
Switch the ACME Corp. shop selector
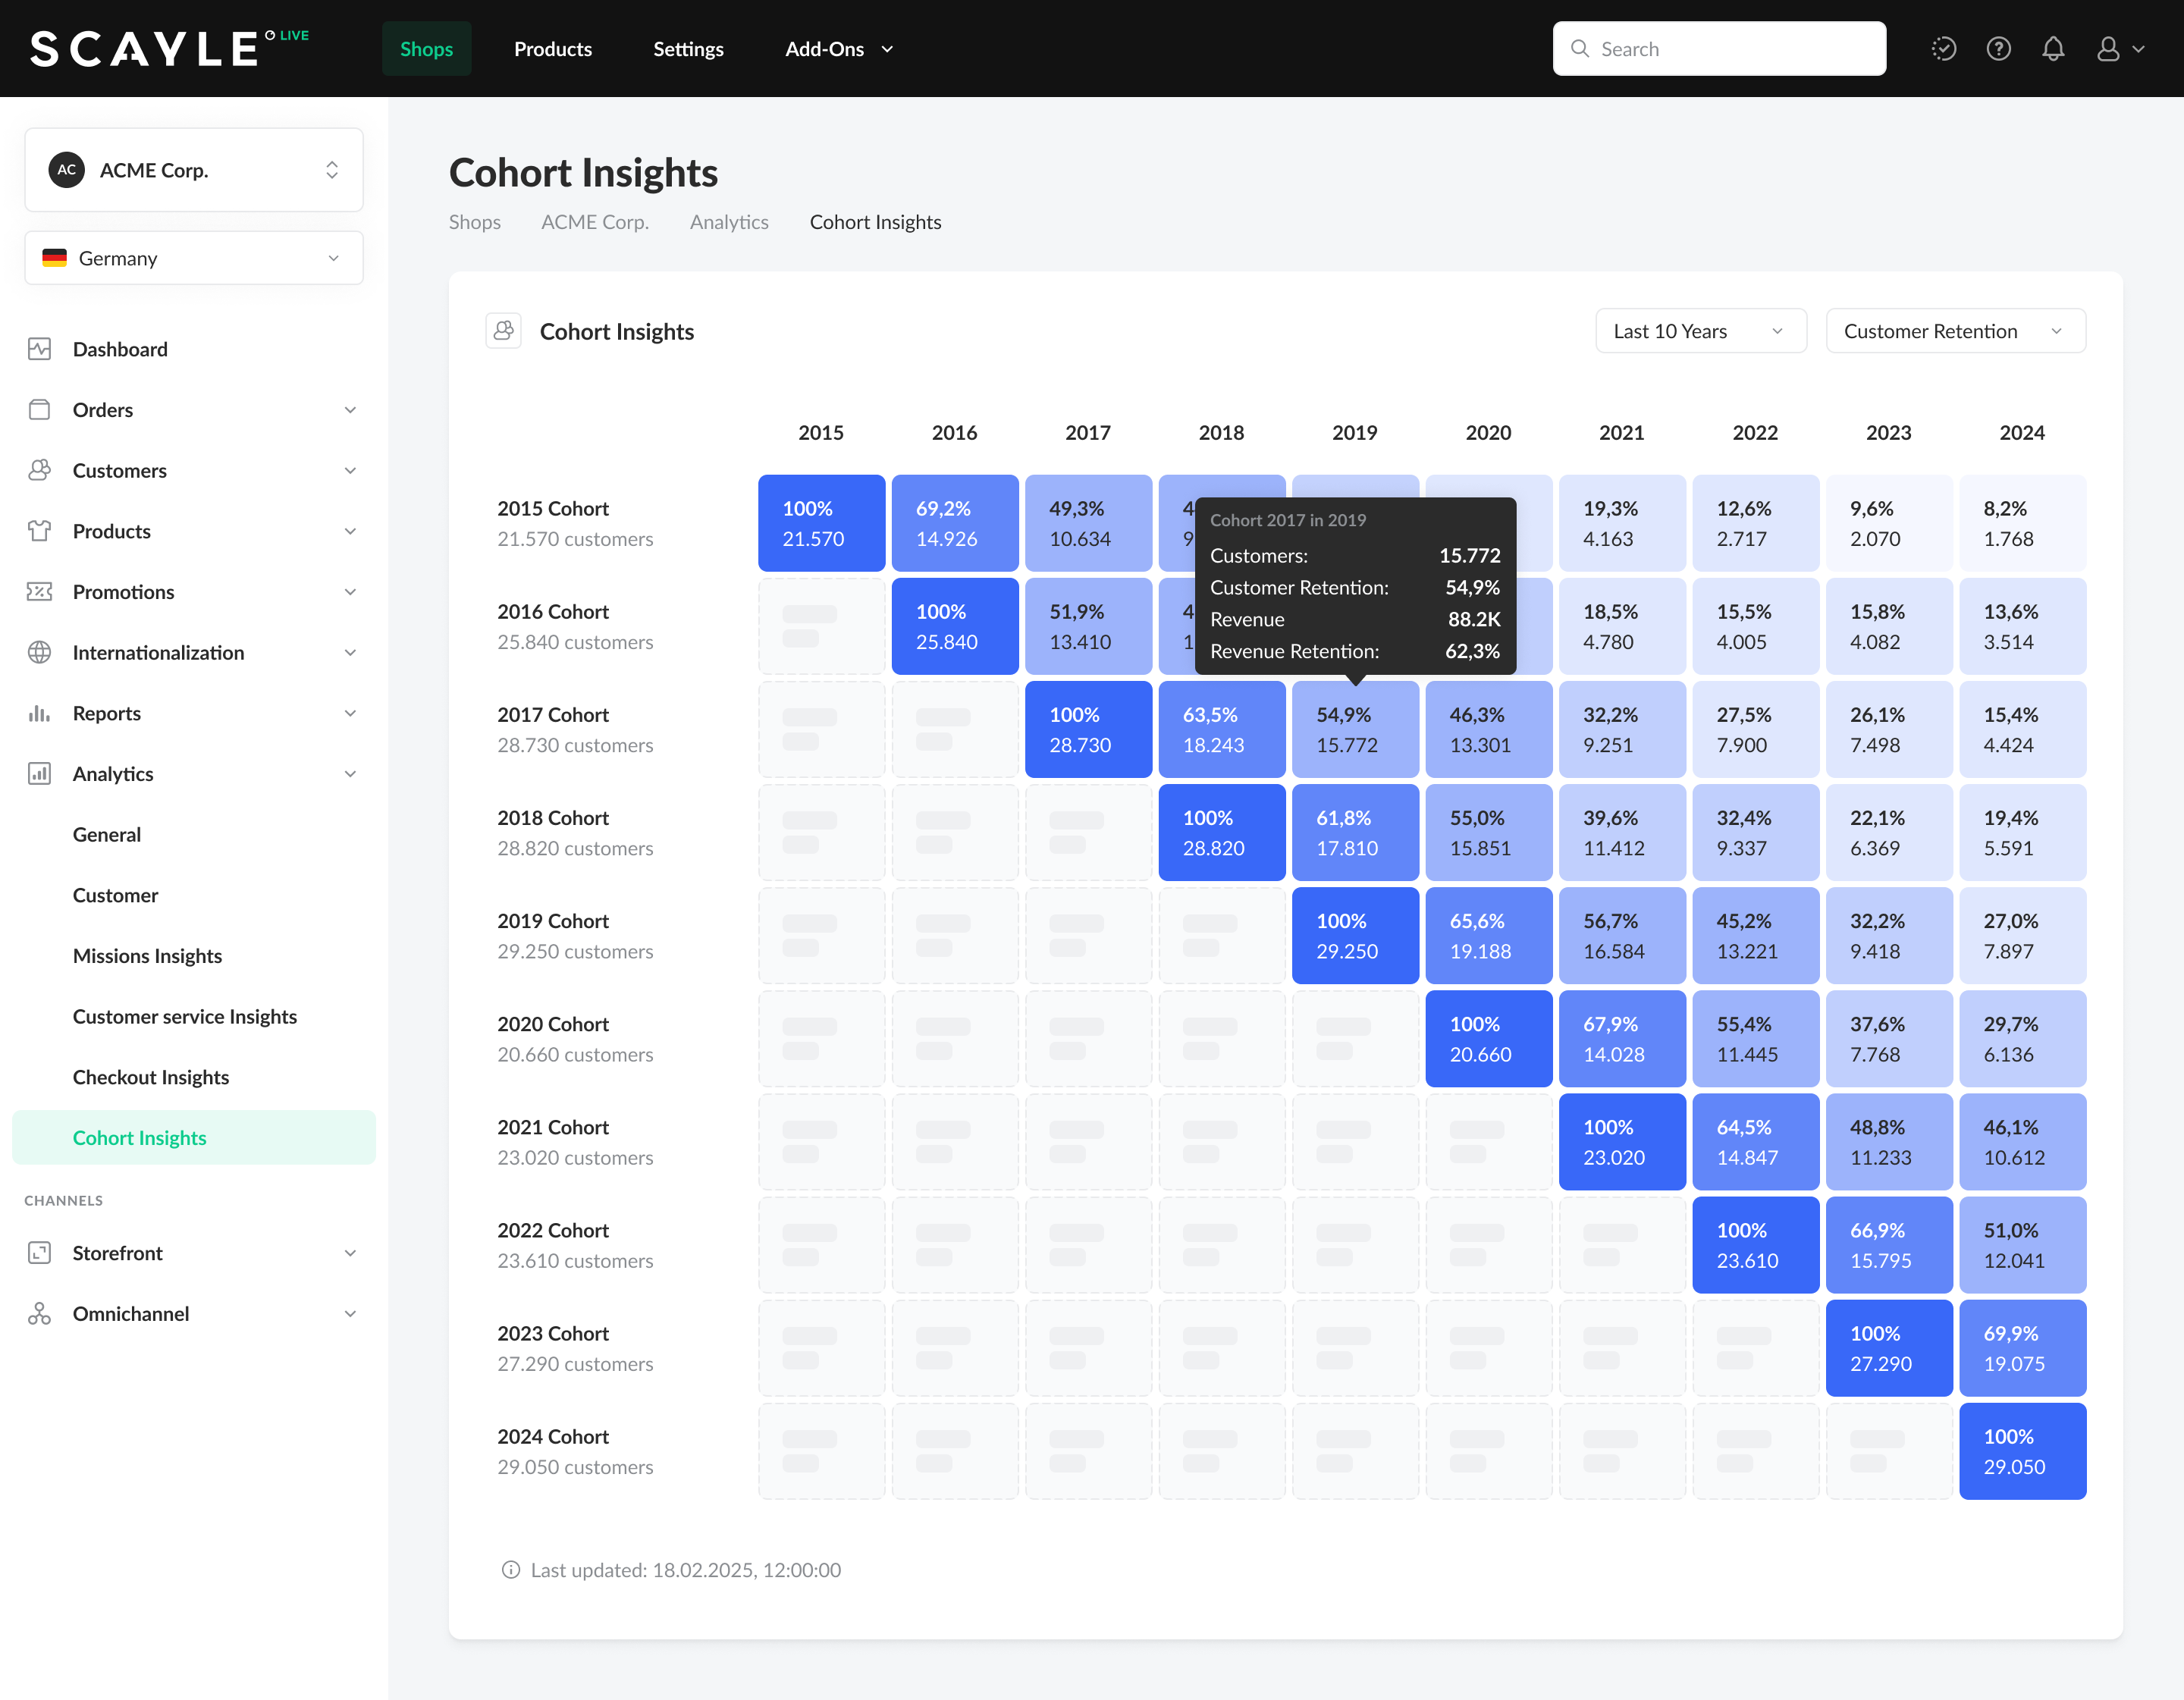click(194, 170)
